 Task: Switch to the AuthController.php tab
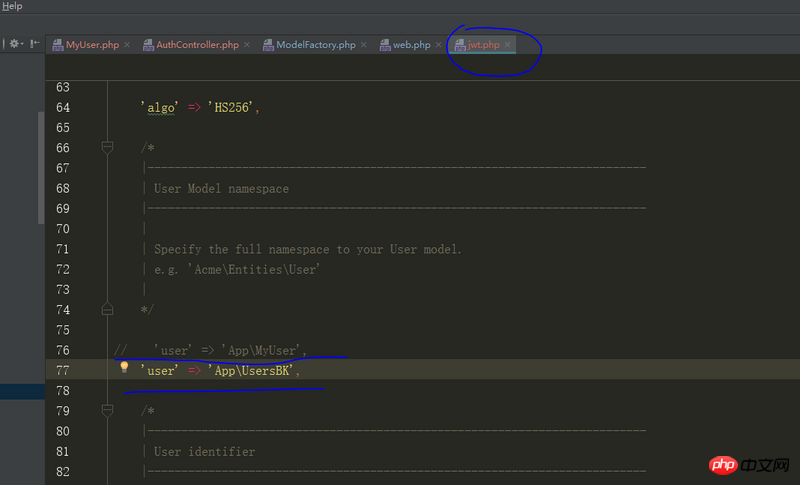click(x=197, y=45)
